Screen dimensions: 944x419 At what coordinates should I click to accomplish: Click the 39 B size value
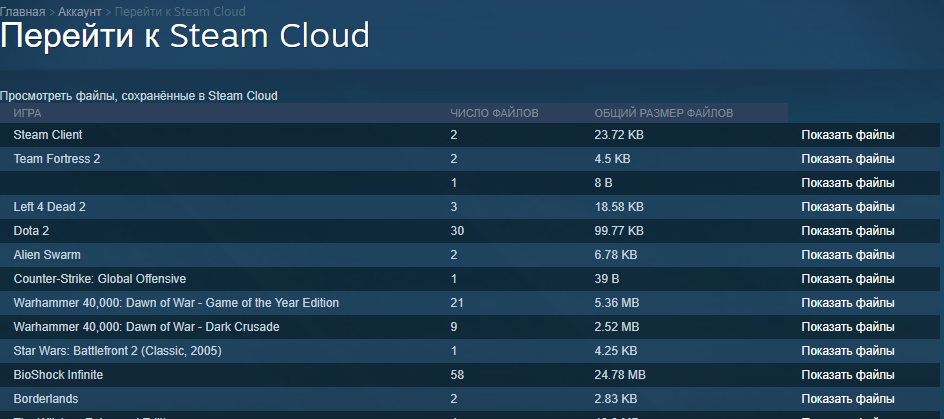click(607, 279)
